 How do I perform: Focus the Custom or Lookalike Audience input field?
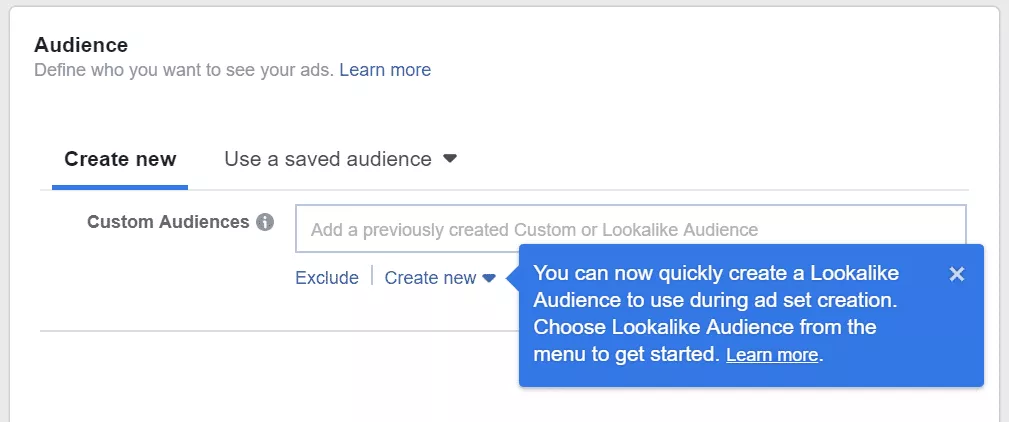coord(630,229)
